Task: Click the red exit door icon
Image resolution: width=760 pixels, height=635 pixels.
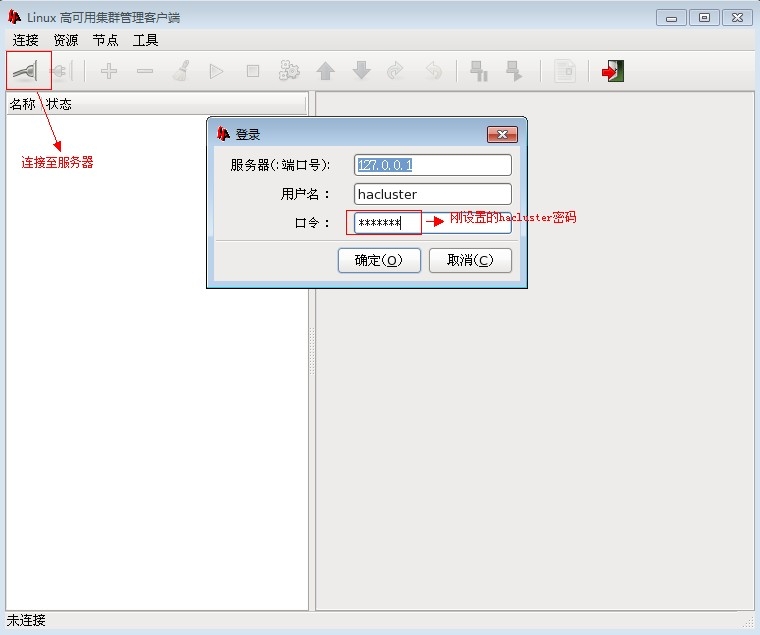Action: tap(613, 71)
